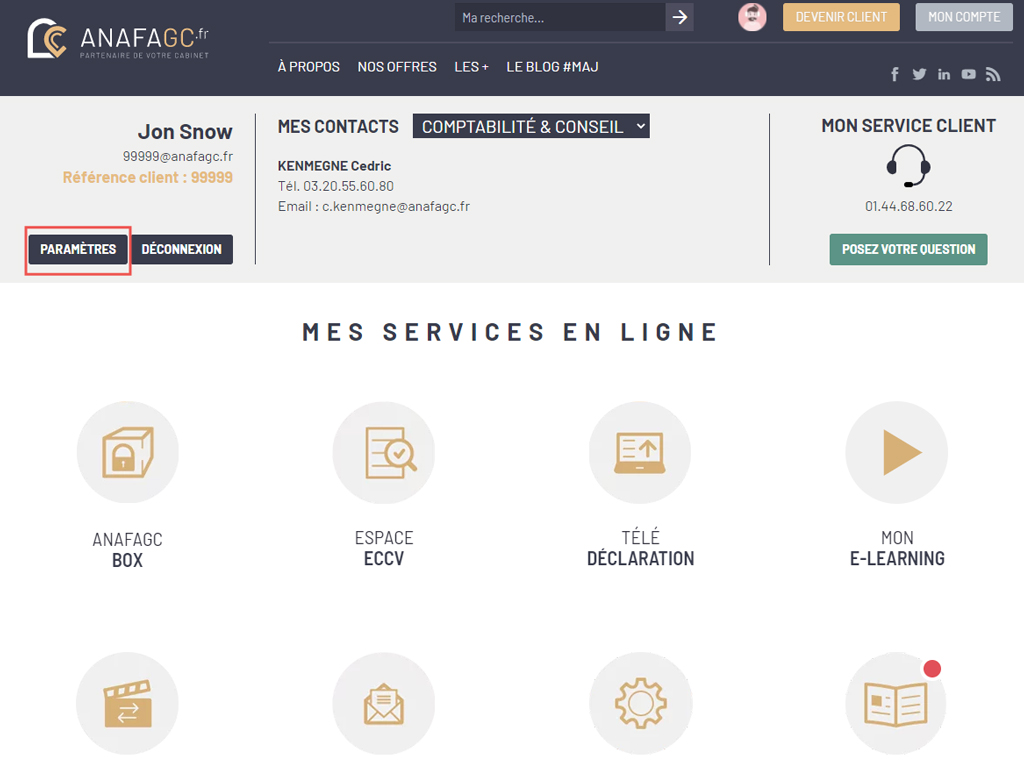Click the MON COMPTE button

point(964,17)
